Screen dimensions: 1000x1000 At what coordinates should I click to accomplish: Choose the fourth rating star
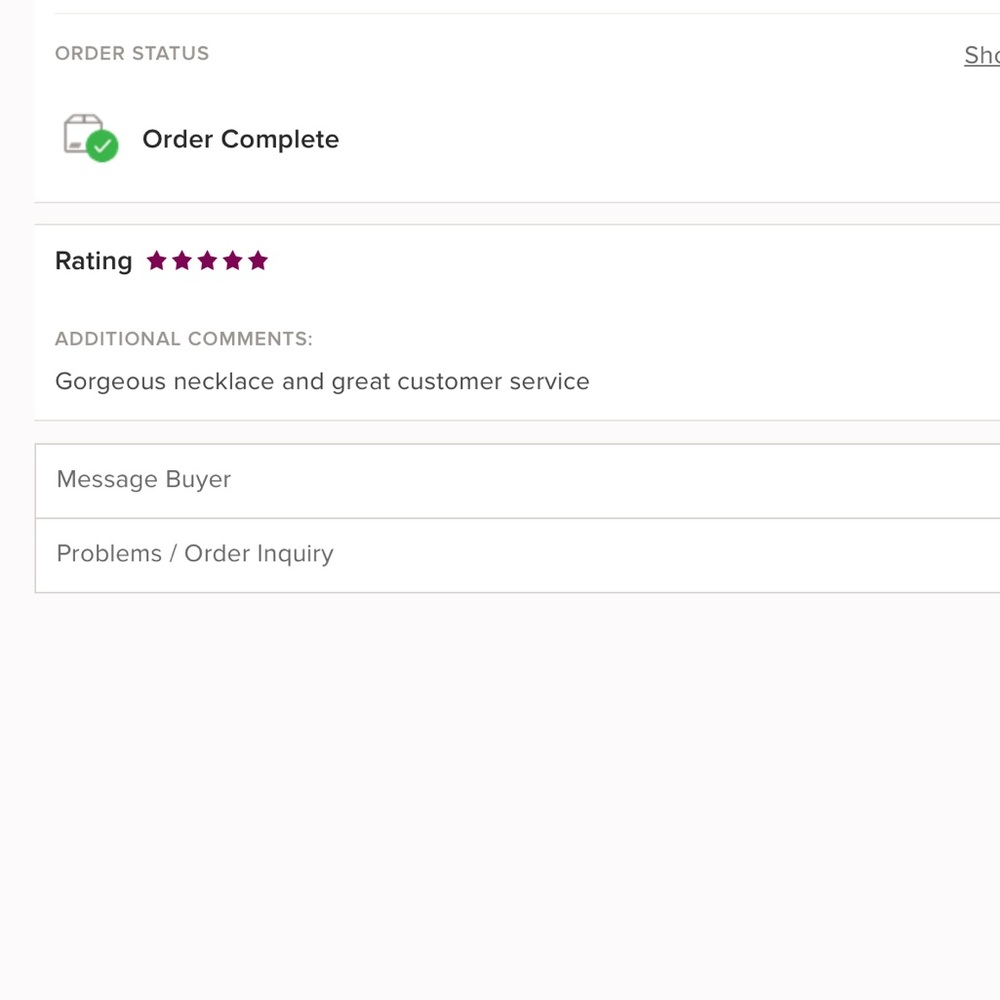pos(233,261)
